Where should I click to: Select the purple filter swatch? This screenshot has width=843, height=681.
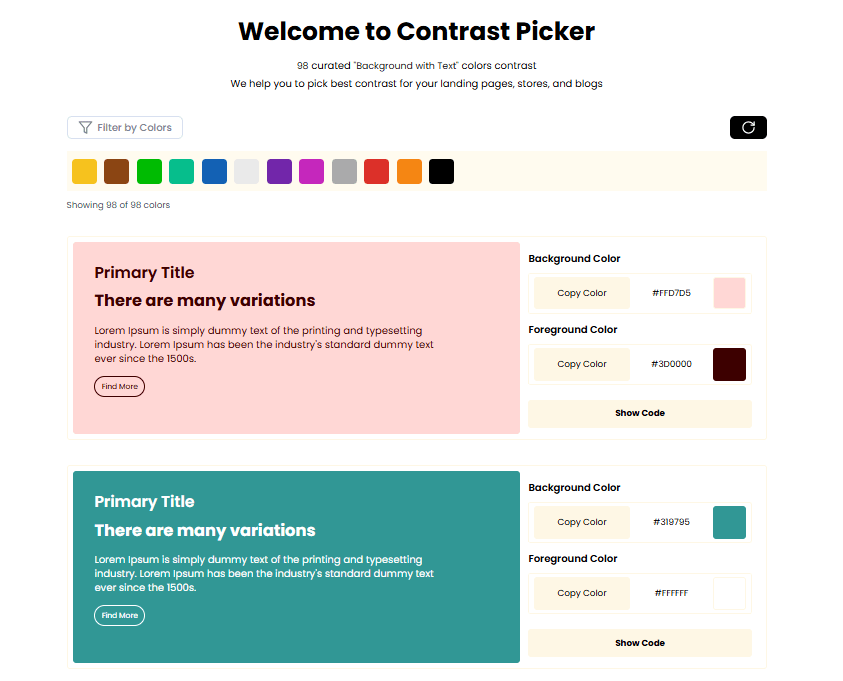pyautogui.click(x=279, y=171)
